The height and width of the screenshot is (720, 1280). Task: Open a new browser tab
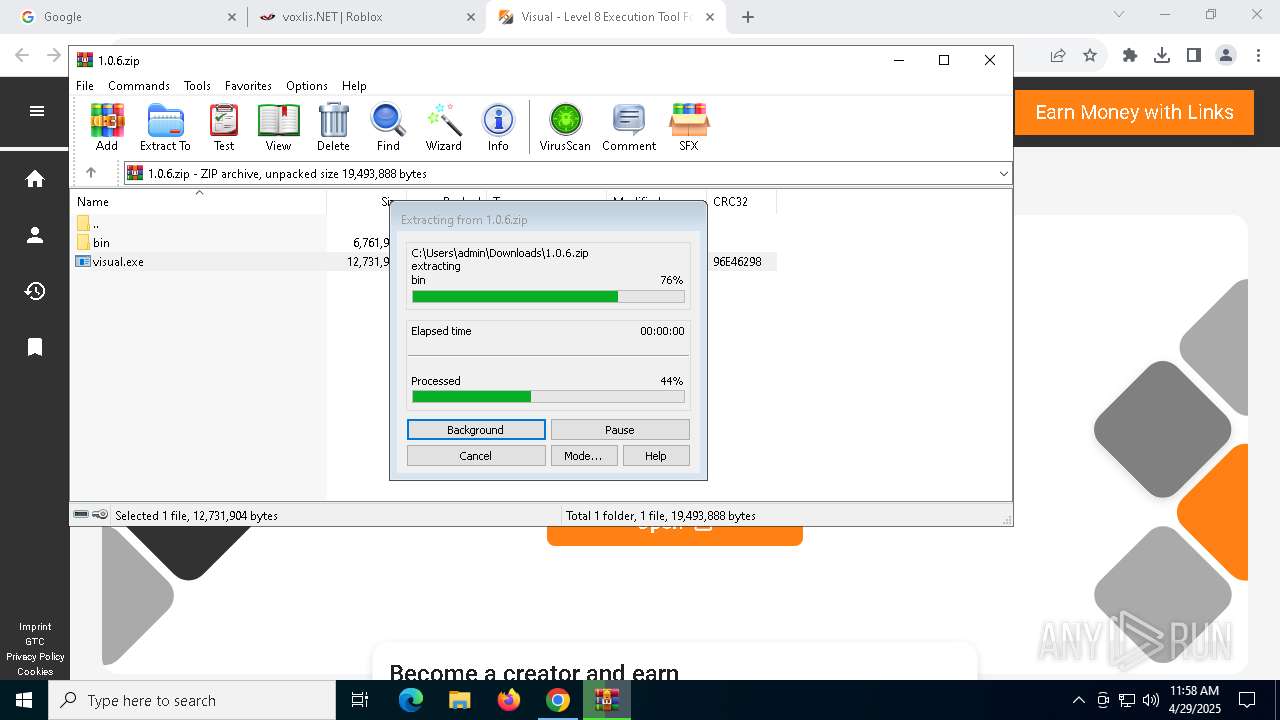(x=748, y=17)
